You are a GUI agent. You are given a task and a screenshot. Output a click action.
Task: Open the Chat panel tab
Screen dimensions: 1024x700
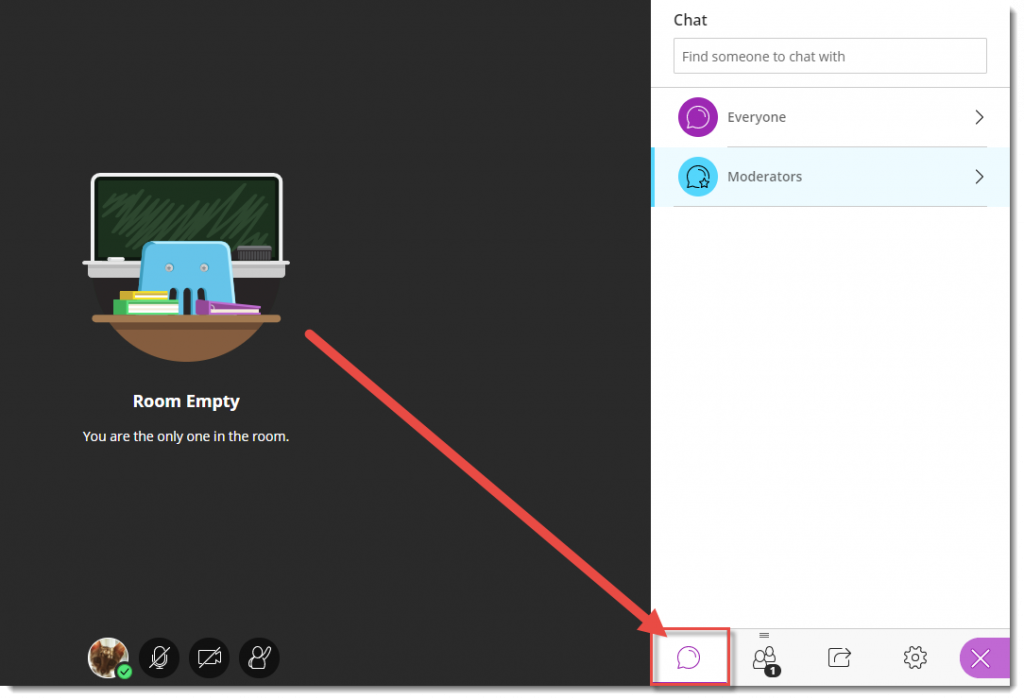pos(688,657)
